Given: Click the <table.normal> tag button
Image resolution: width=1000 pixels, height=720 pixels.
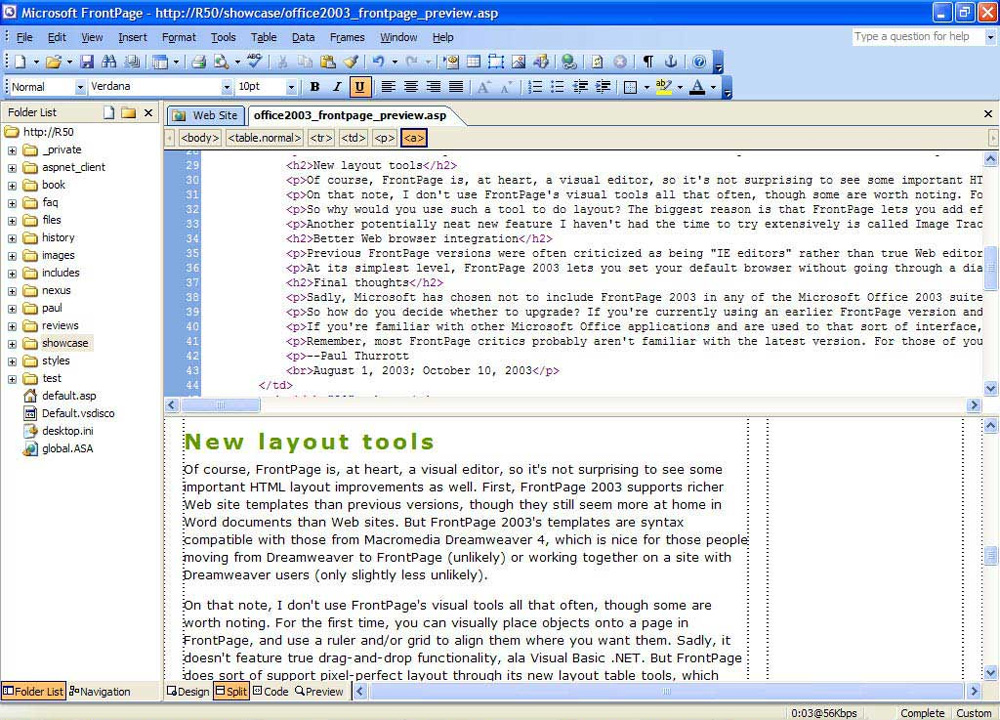Looking at the screenshot, I should 264,138.
